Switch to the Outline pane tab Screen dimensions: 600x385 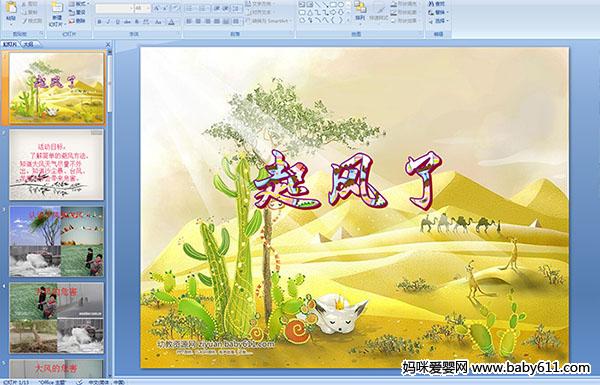click(x=28, y=44)
